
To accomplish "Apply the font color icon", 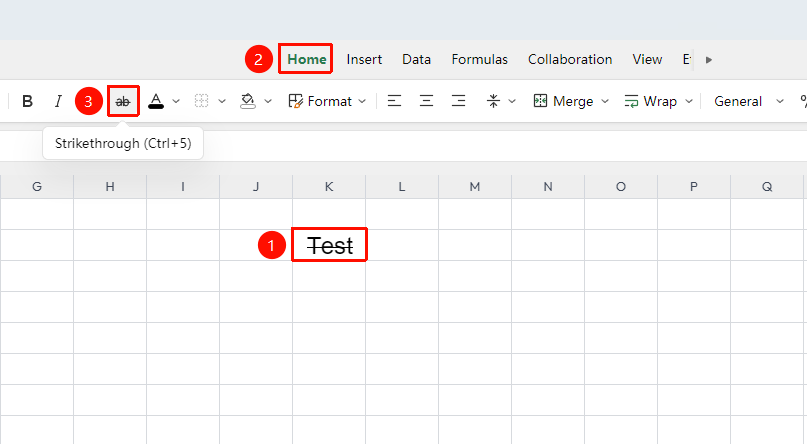I will point(156,101).
